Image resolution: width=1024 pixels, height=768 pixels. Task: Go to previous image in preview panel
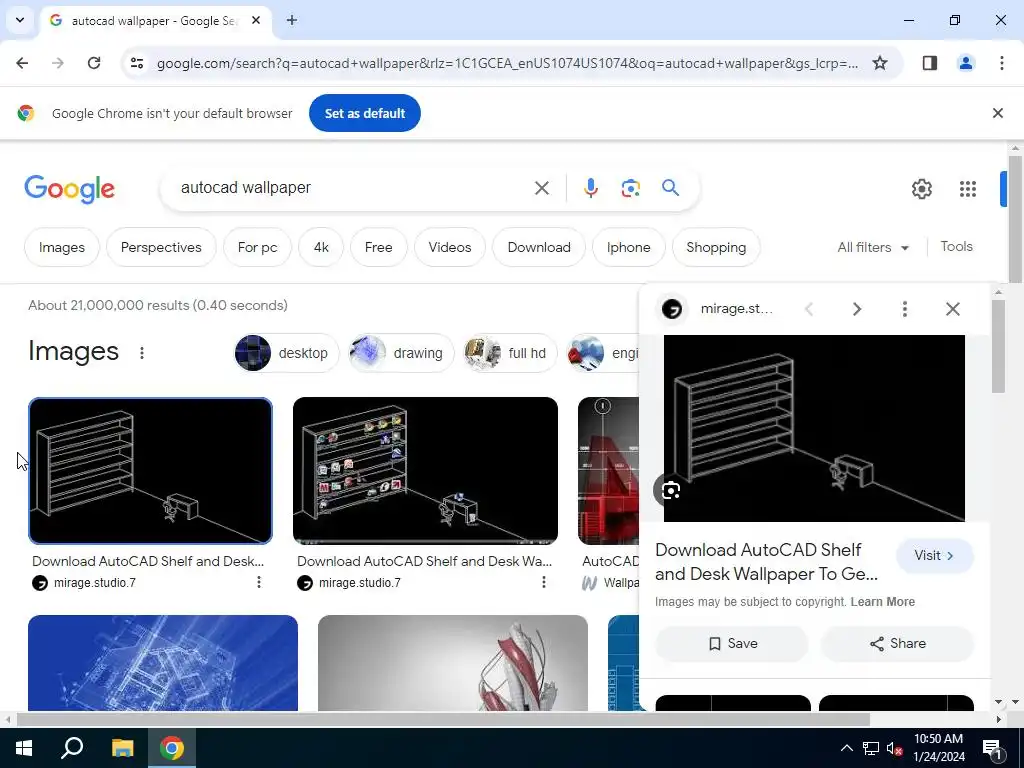[808, 309]
